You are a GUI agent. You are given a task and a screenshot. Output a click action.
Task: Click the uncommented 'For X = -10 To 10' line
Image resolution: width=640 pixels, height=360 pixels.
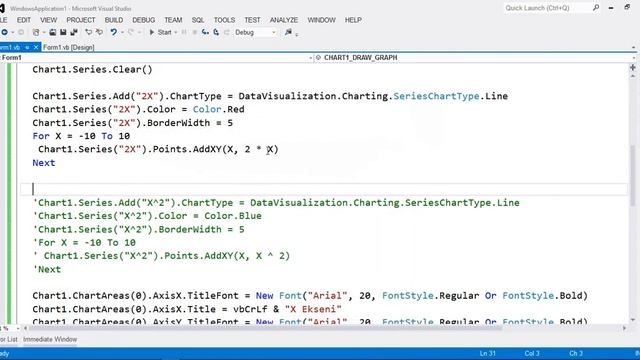click(81, 136)
